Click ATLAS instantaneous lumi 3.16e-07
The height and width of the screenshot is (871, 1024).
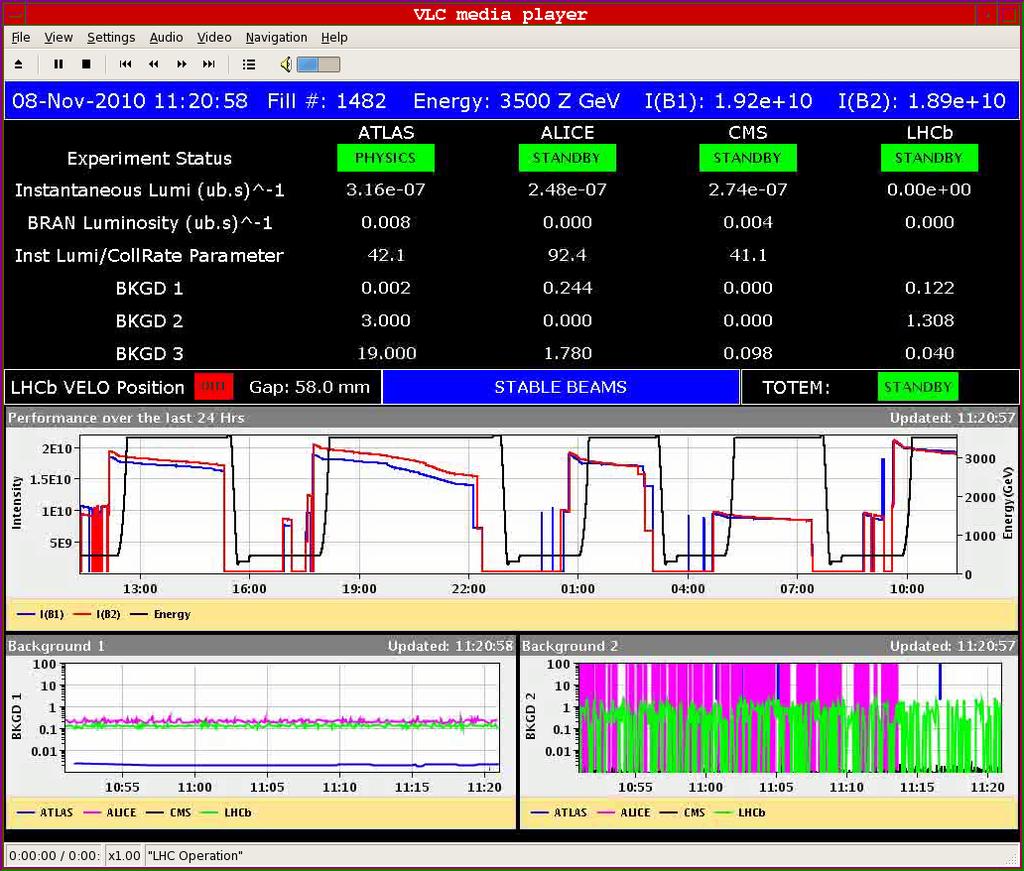coord(385,189)
